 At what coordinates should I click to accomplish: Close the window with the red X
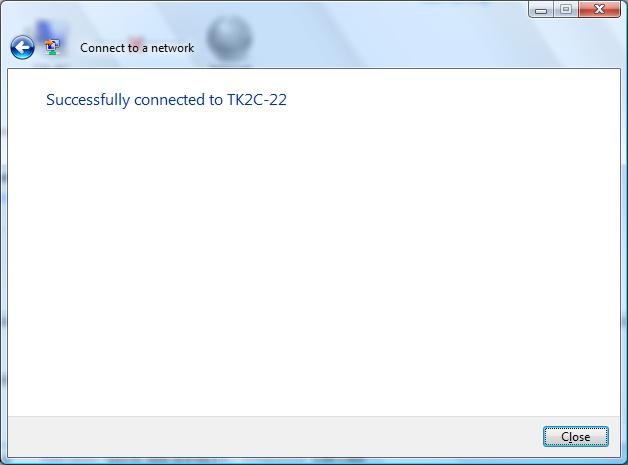point(599,10)
